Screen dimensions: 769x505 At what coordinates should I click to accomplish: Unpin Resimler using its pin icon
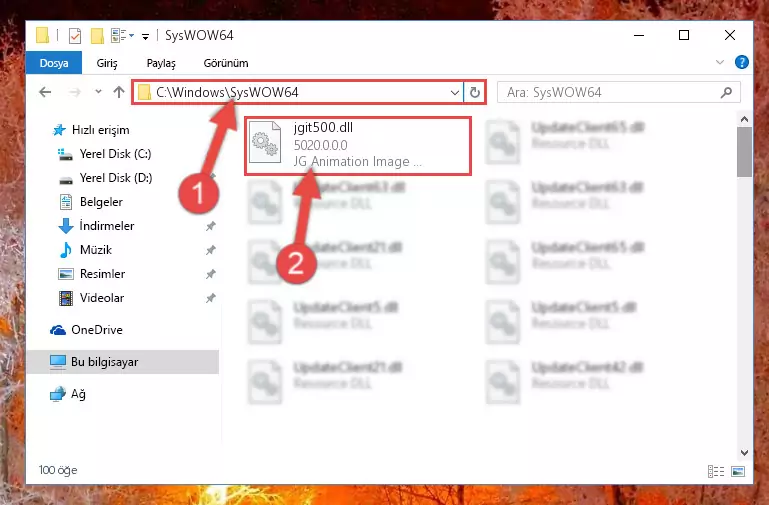210,274
